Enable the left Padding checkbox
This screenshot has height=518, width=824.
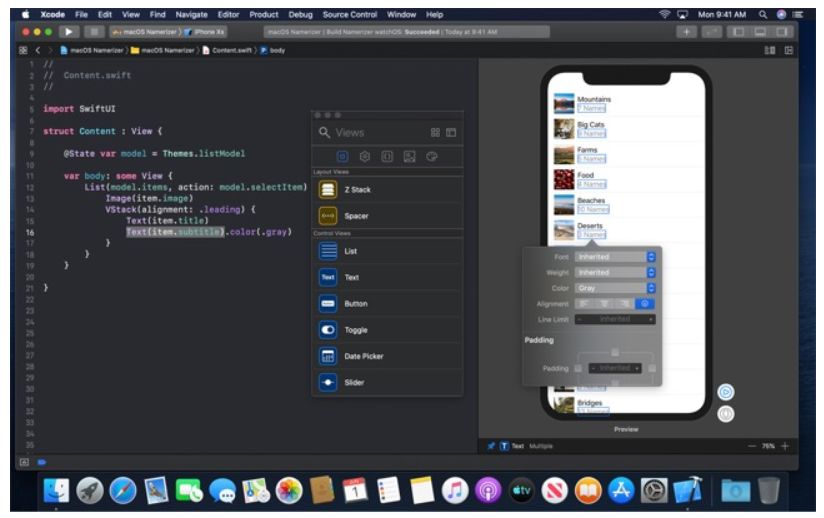pos(577,368)
